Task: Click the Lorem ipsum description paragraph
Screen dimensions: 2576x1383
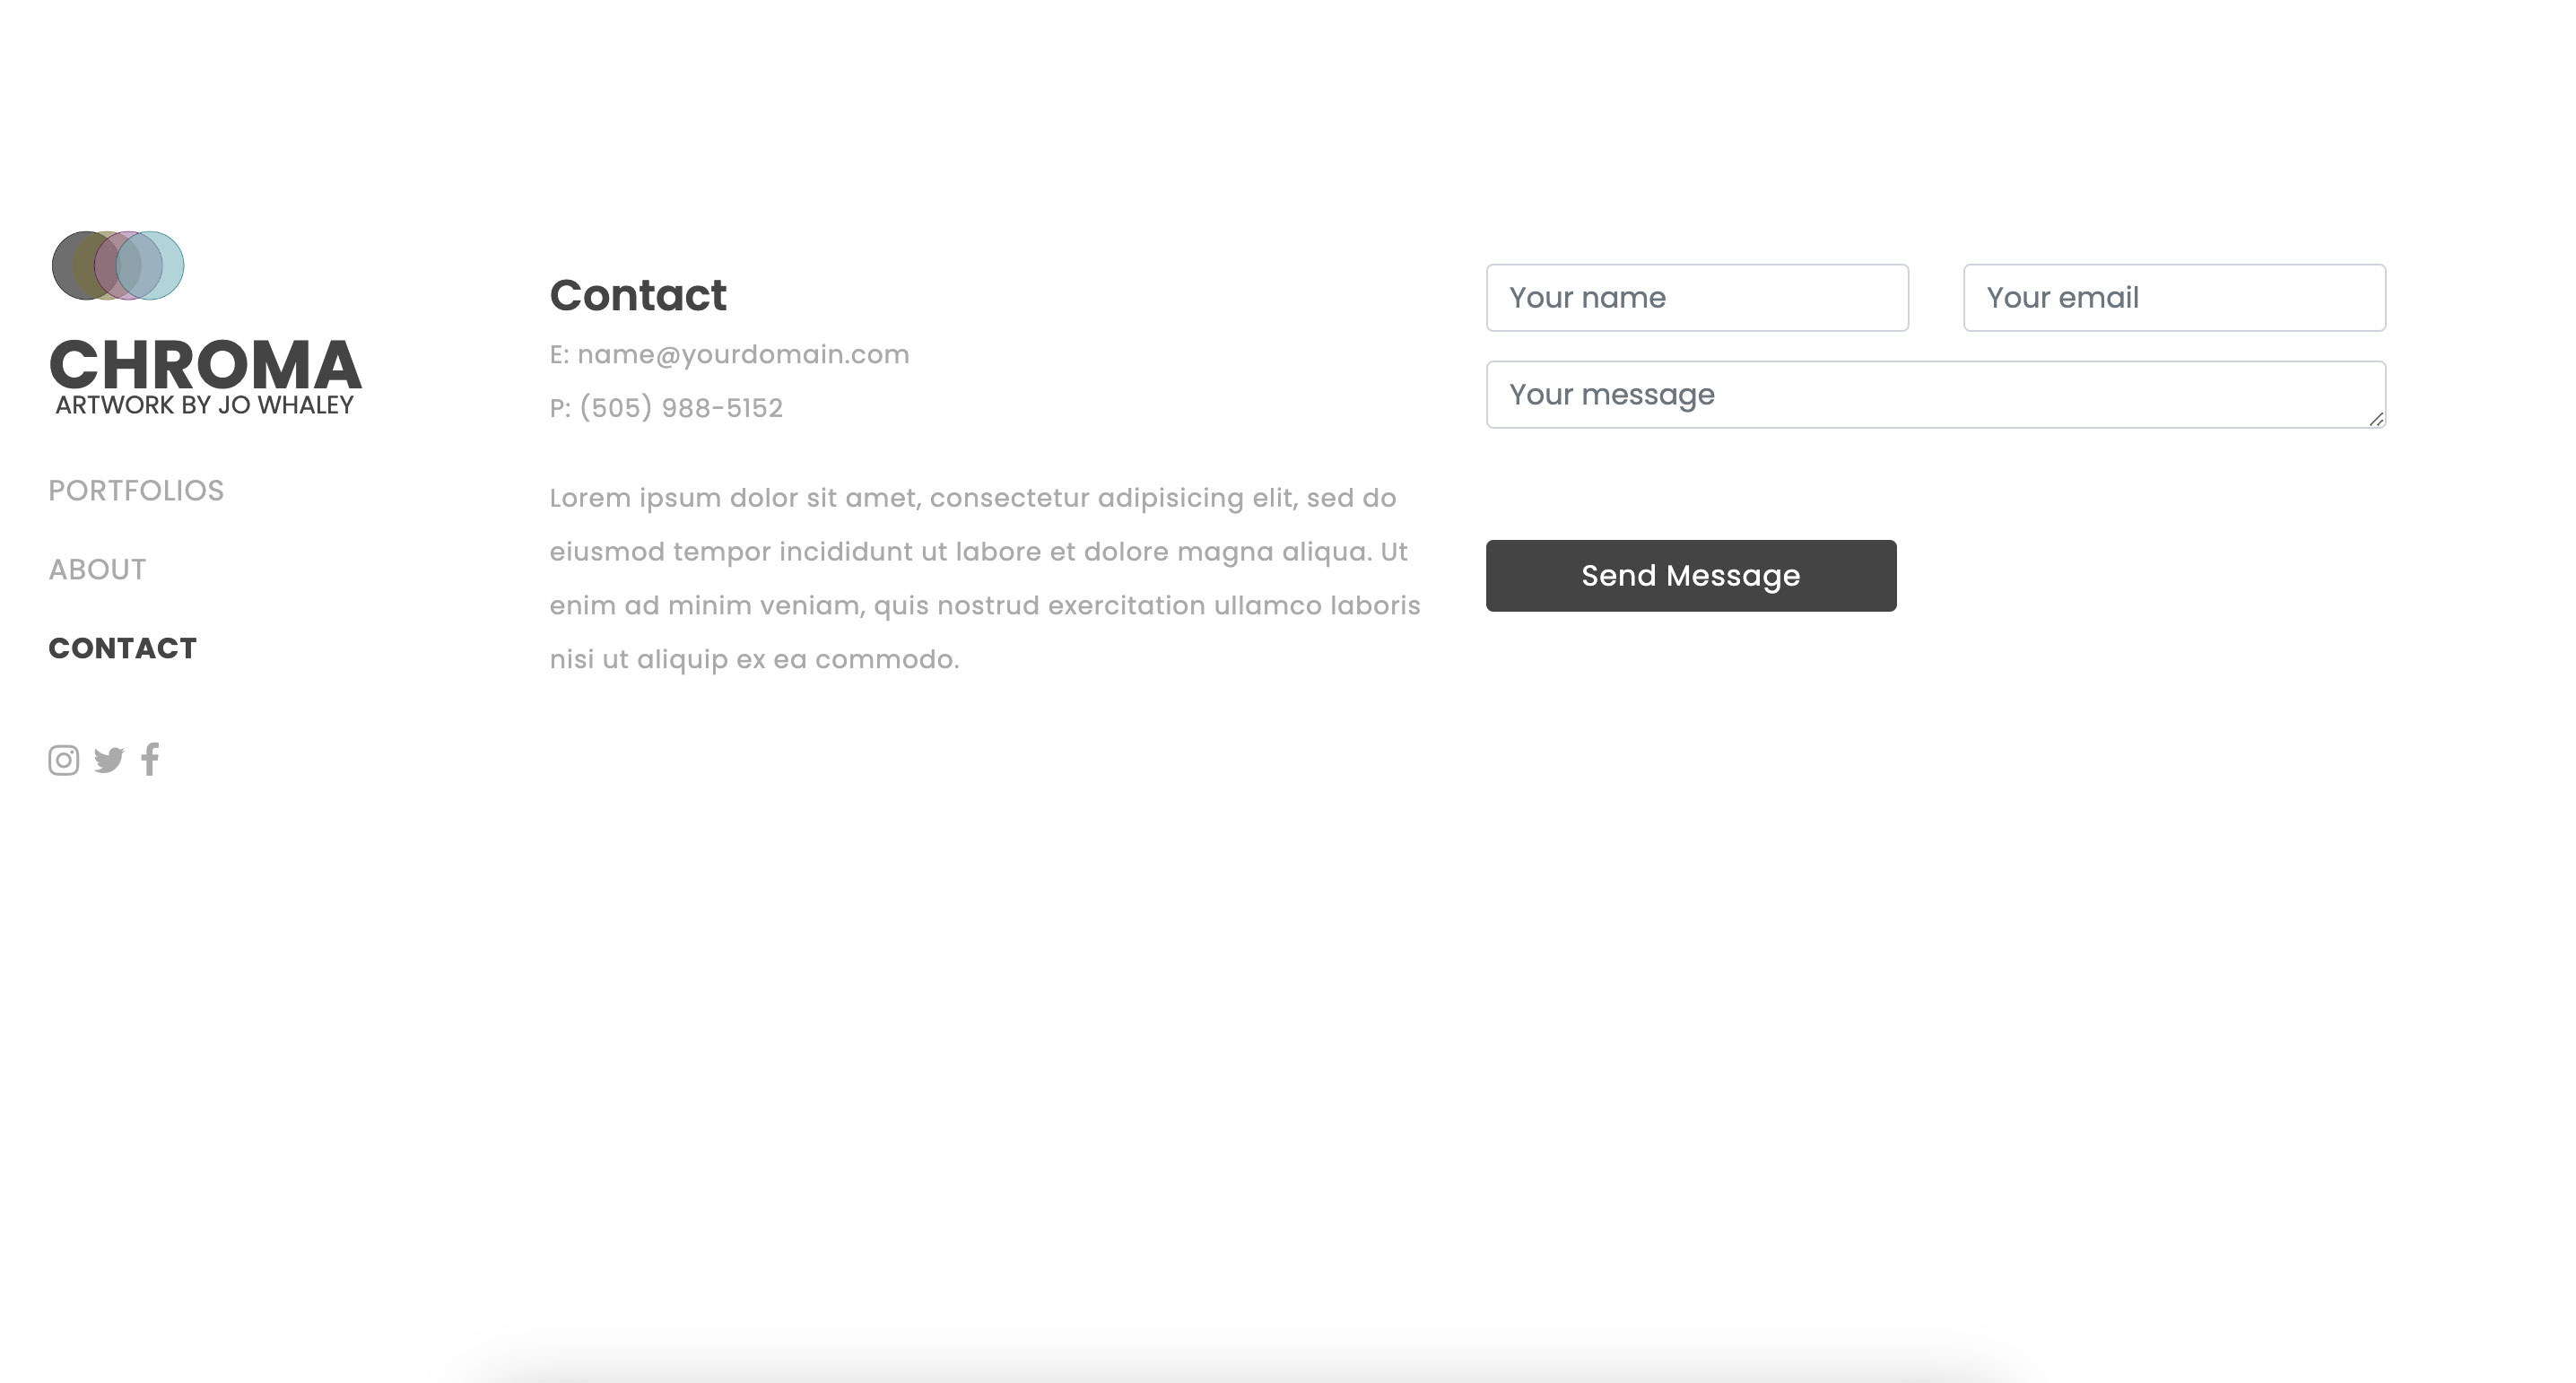Action: pyautogui.click(x=985, y=578)
